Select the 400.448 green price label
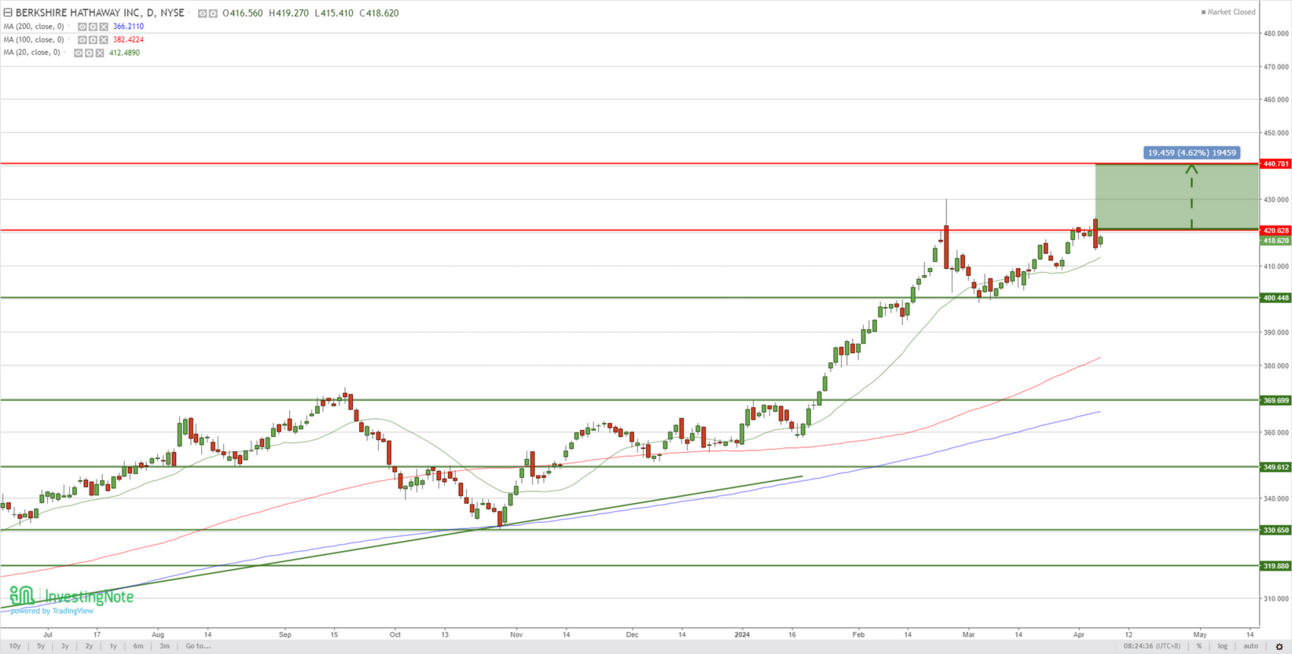 1276,297
